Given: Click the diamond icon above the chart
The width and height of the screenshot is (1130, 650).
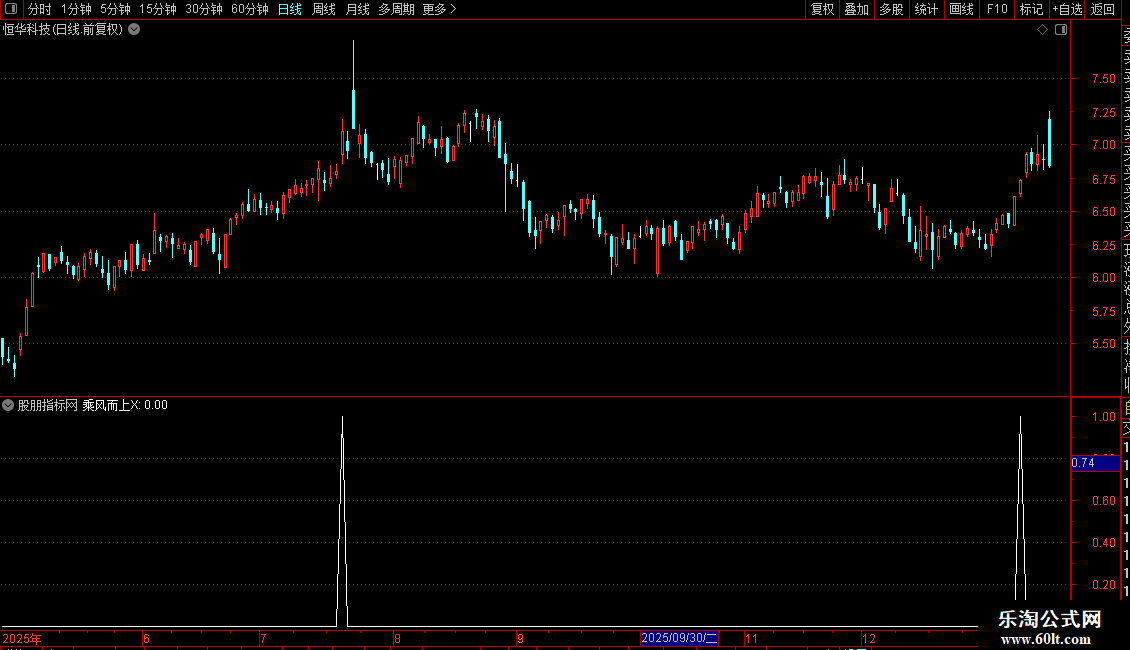Looking at the screenshot, I should coord(1042,30).
